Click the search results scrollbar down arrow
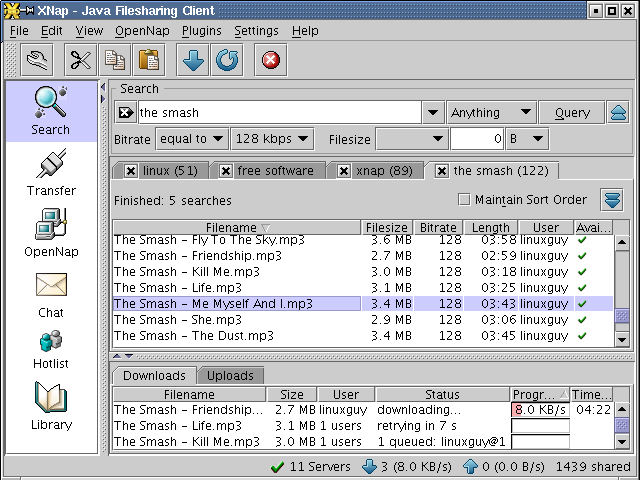This screenshot has width=640, height=480. coord(622,339)
